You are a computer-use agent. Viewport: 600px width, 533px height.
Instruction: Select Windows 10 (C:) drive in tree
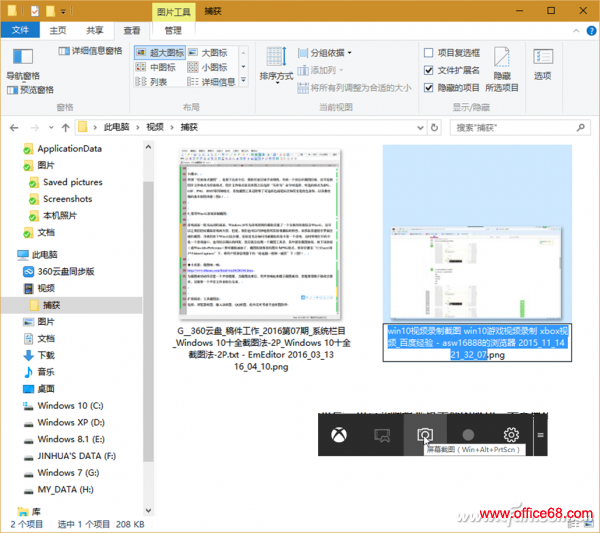tap(70, 407)
